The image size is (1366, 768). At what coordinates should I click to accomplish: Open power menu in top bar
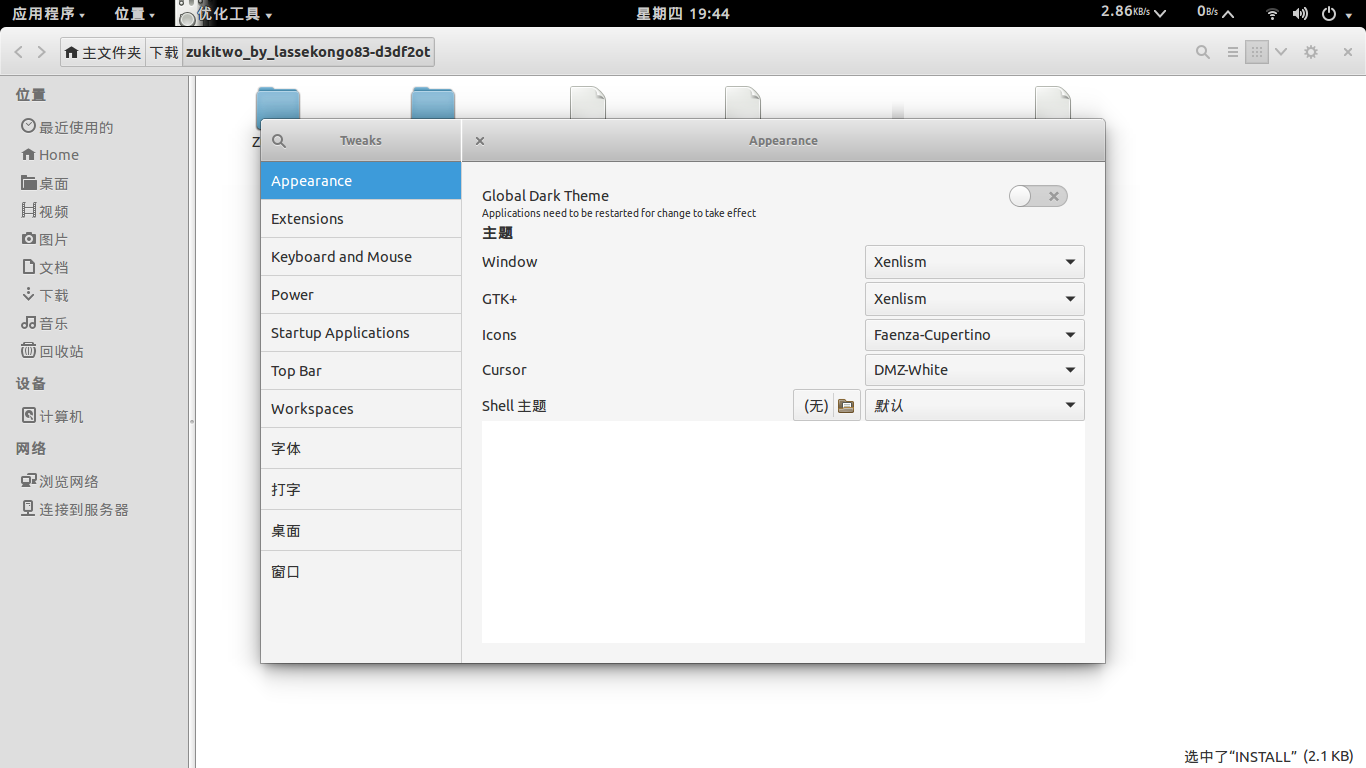pyautogui.click(x=1336, y=14)
